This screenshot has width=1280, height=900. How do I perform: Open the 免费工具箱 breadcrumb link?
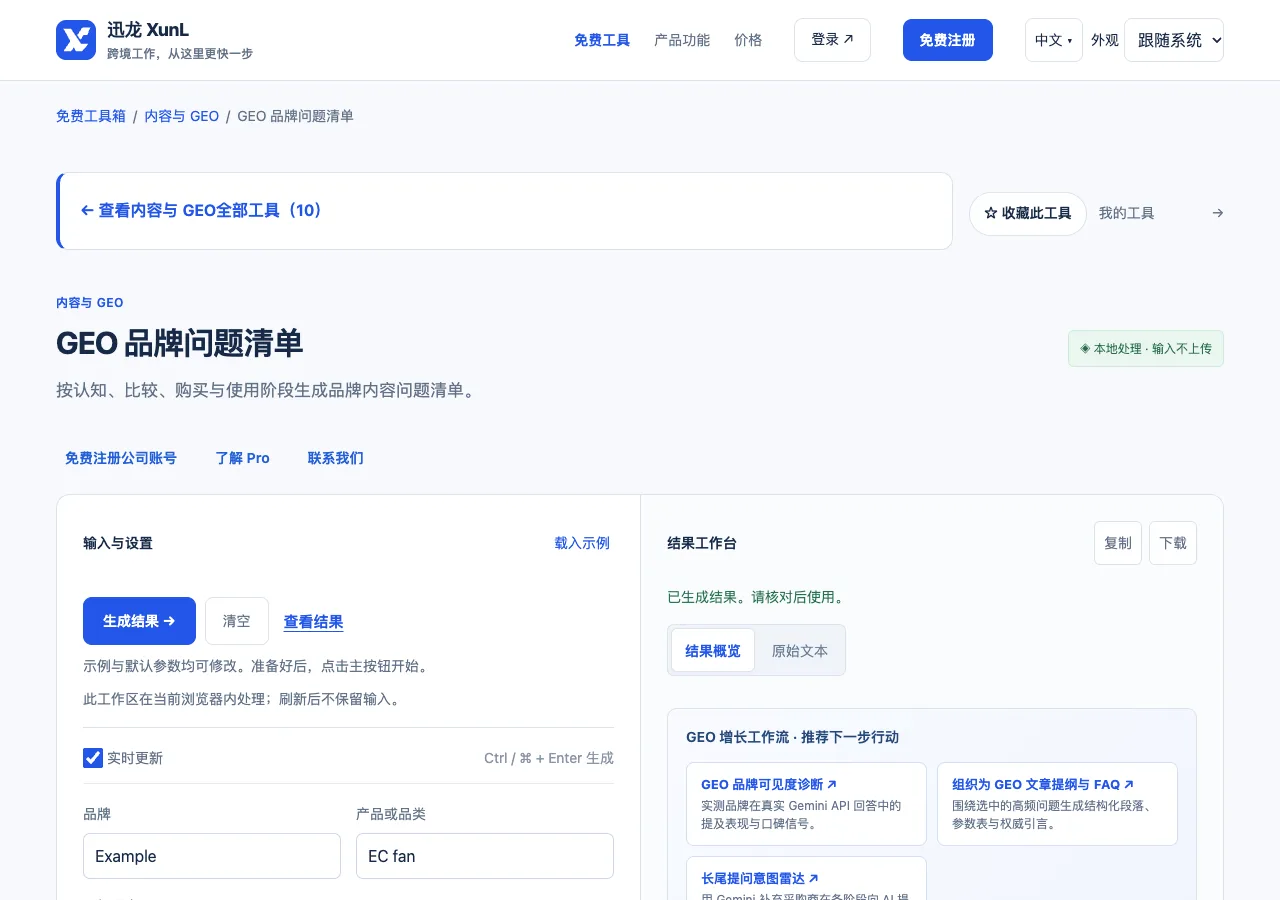click(91, 116)
